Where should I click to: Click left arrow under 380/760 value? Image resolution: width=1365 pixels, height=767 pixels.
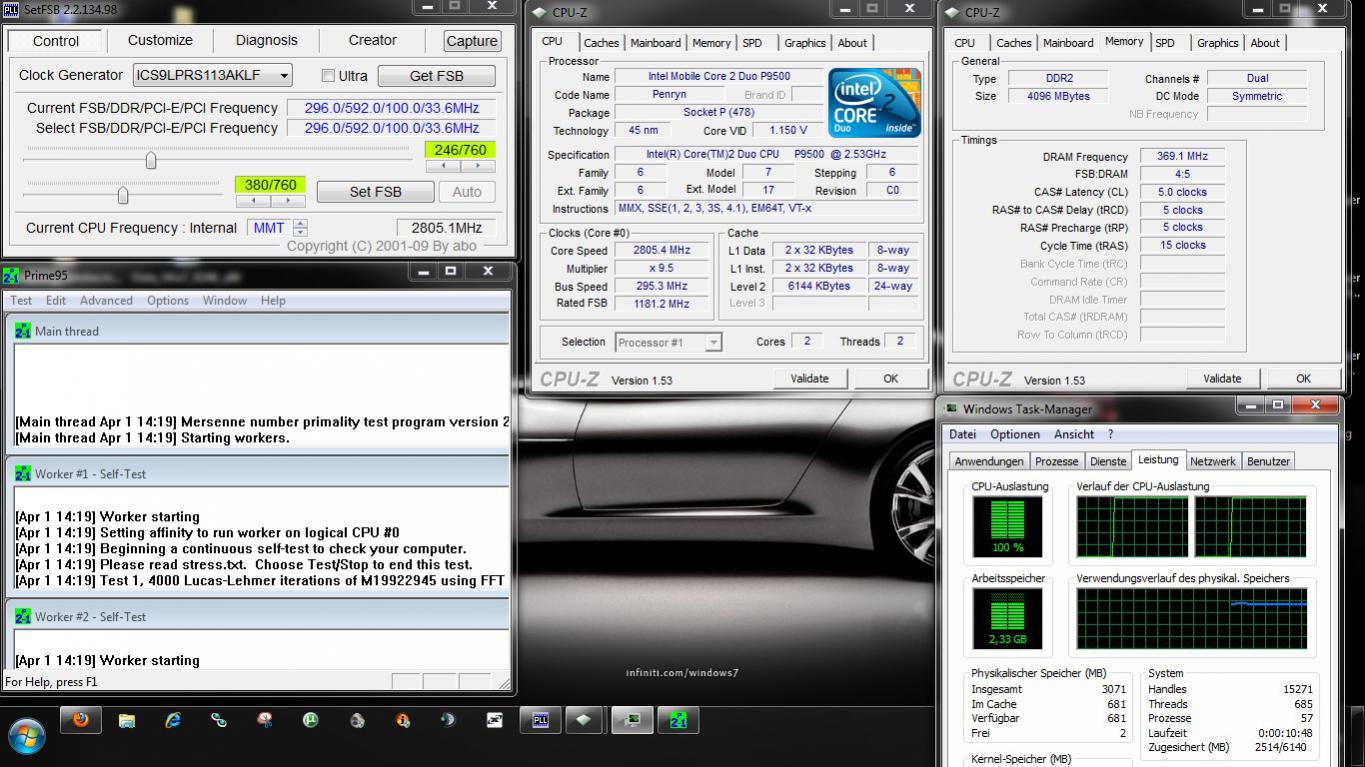253,201
